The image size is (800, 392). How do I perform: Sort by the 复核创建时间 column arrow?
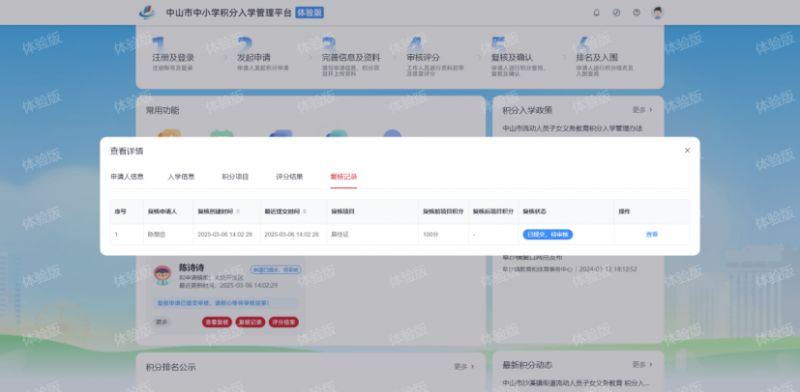point(238,211)
